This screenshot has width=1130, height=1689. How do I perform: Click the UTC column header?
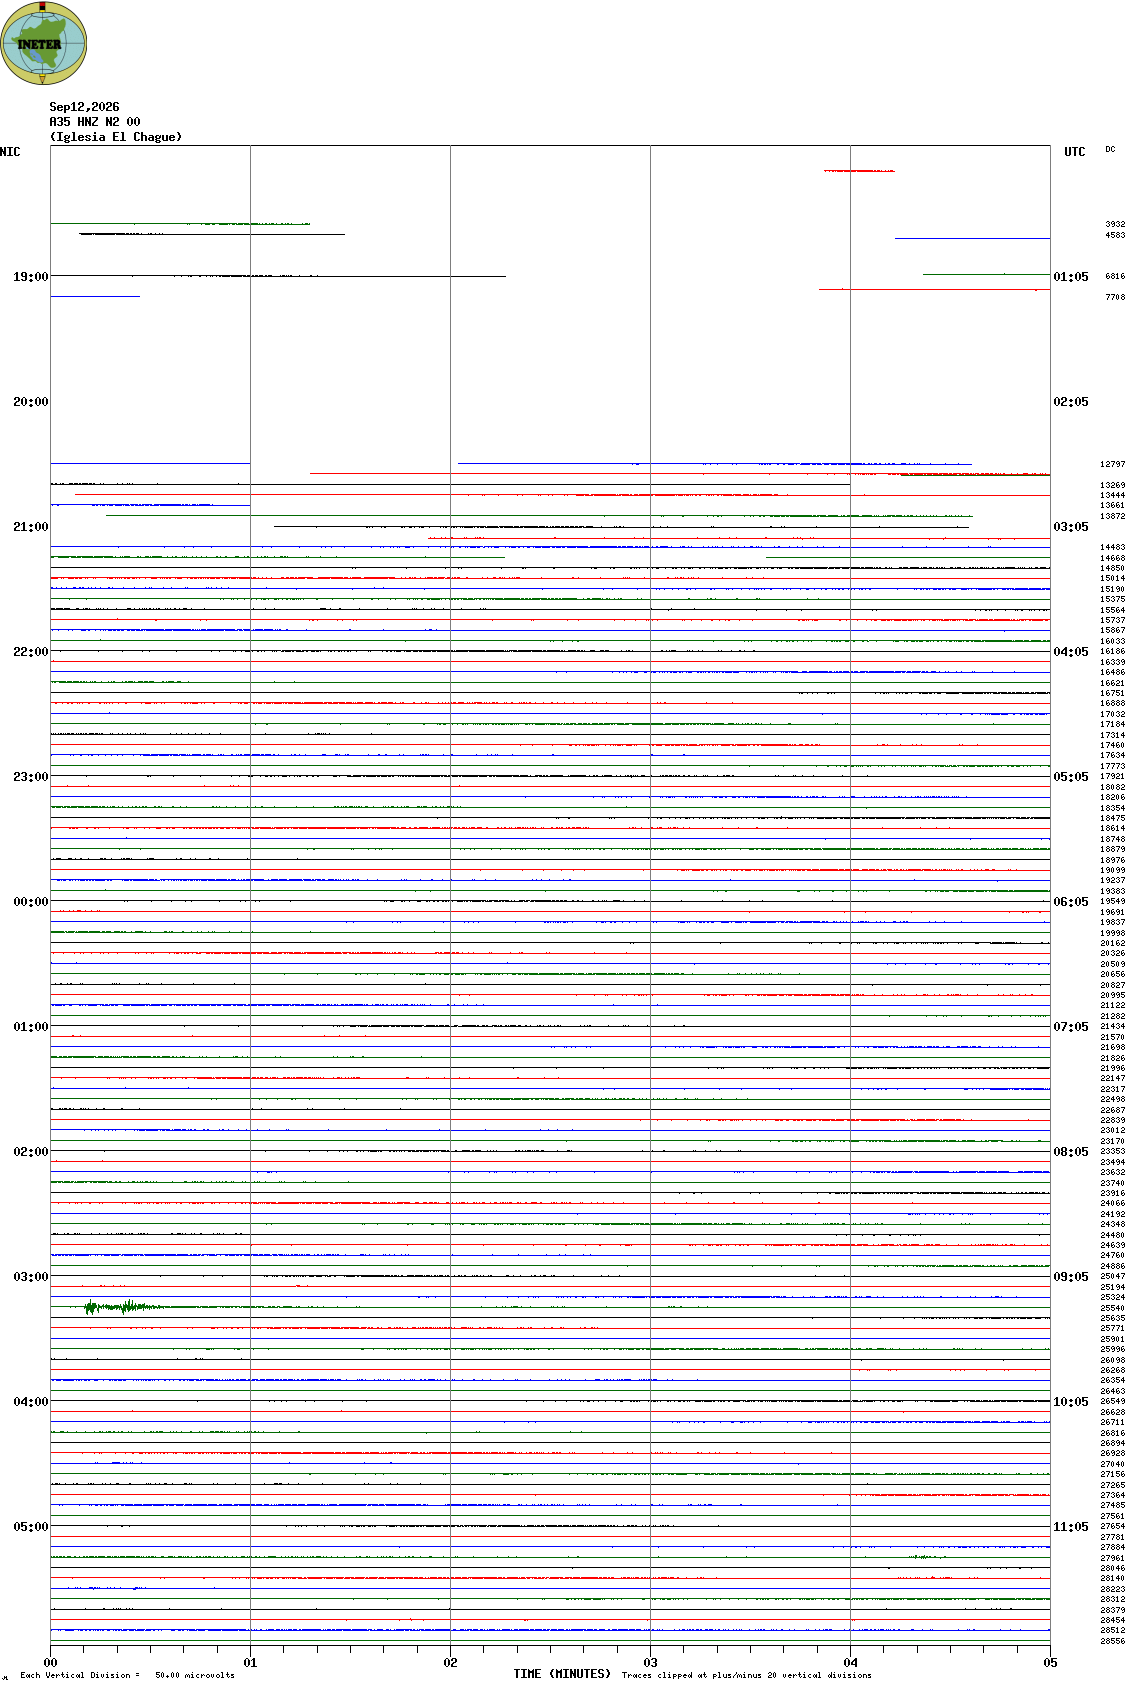1074,152
